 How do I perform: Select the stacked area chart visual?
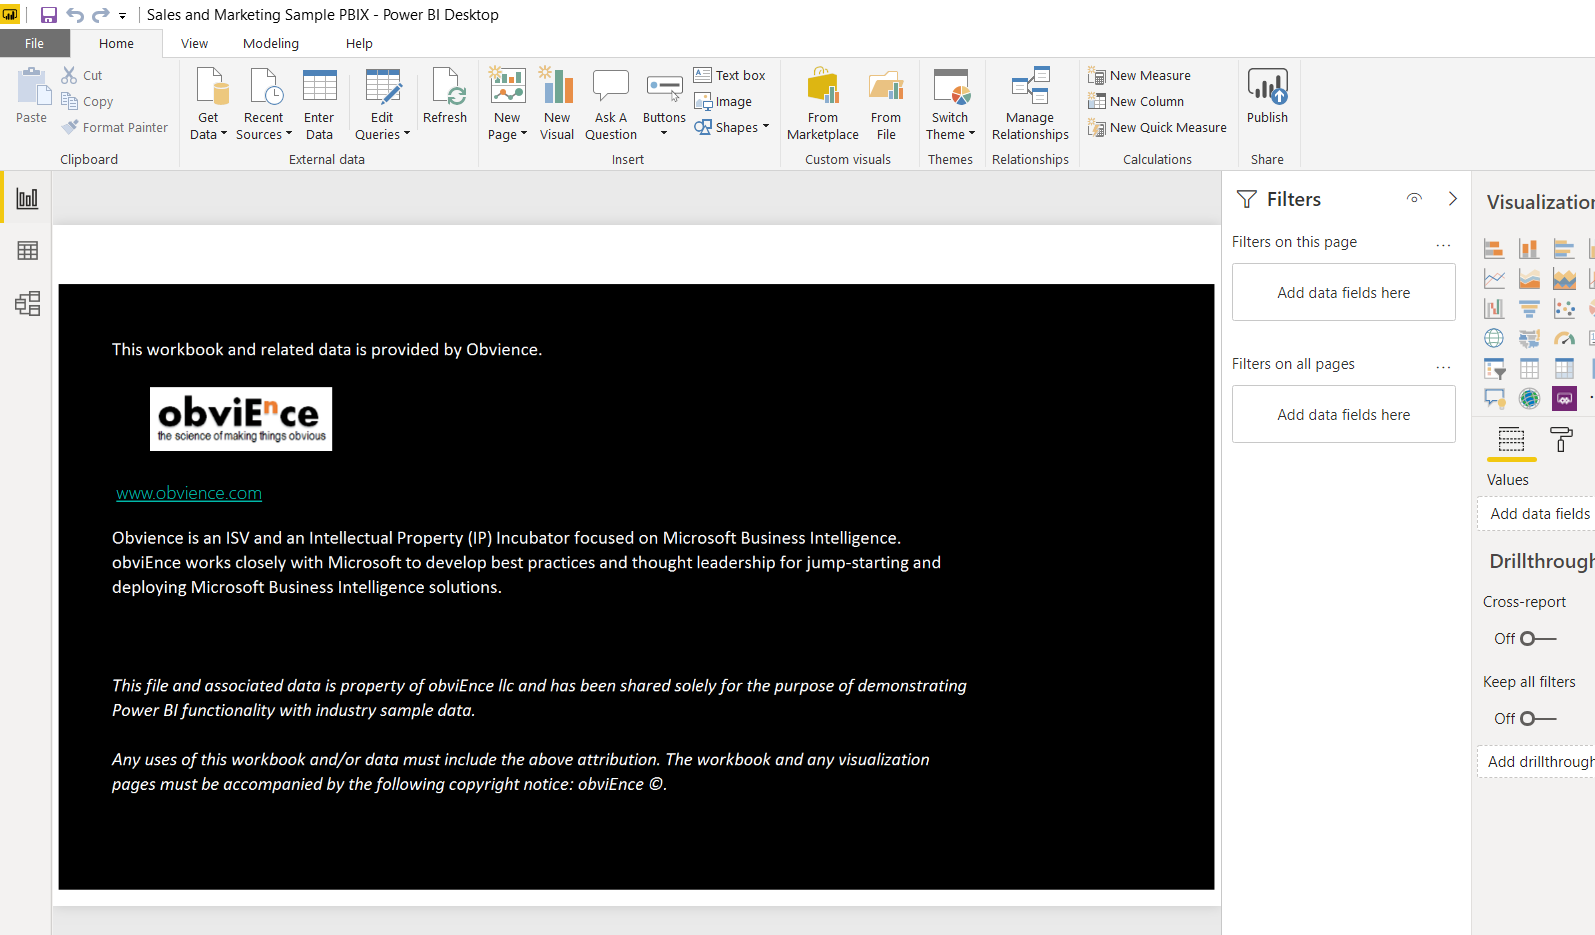pos(1564,279)
